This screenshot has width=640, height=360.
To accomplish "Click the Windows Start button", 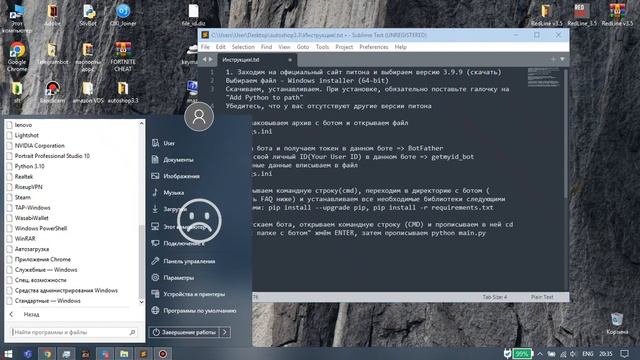I will 8,354.
